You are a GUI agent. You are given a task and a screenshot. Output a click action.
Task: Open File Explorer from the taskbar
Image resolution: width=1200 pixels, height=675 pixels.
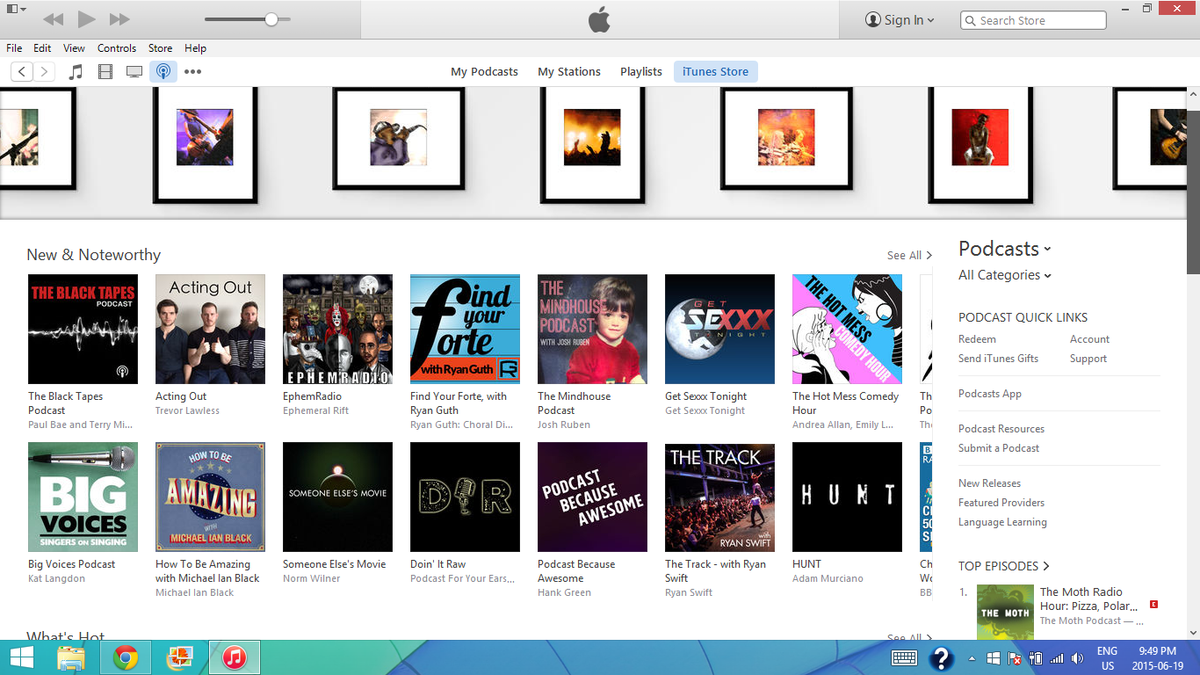[71, 657]
